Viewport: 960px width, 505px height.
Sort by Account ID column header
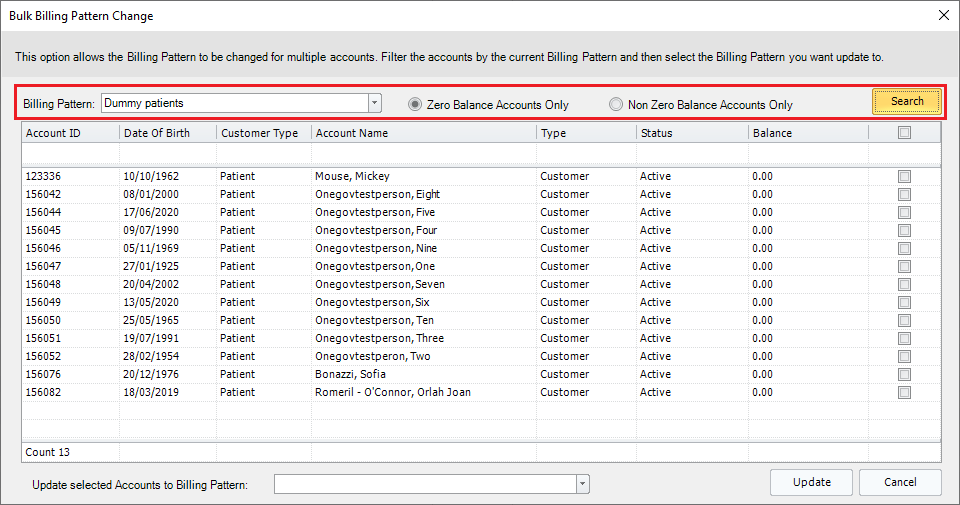tap(68, 133)
